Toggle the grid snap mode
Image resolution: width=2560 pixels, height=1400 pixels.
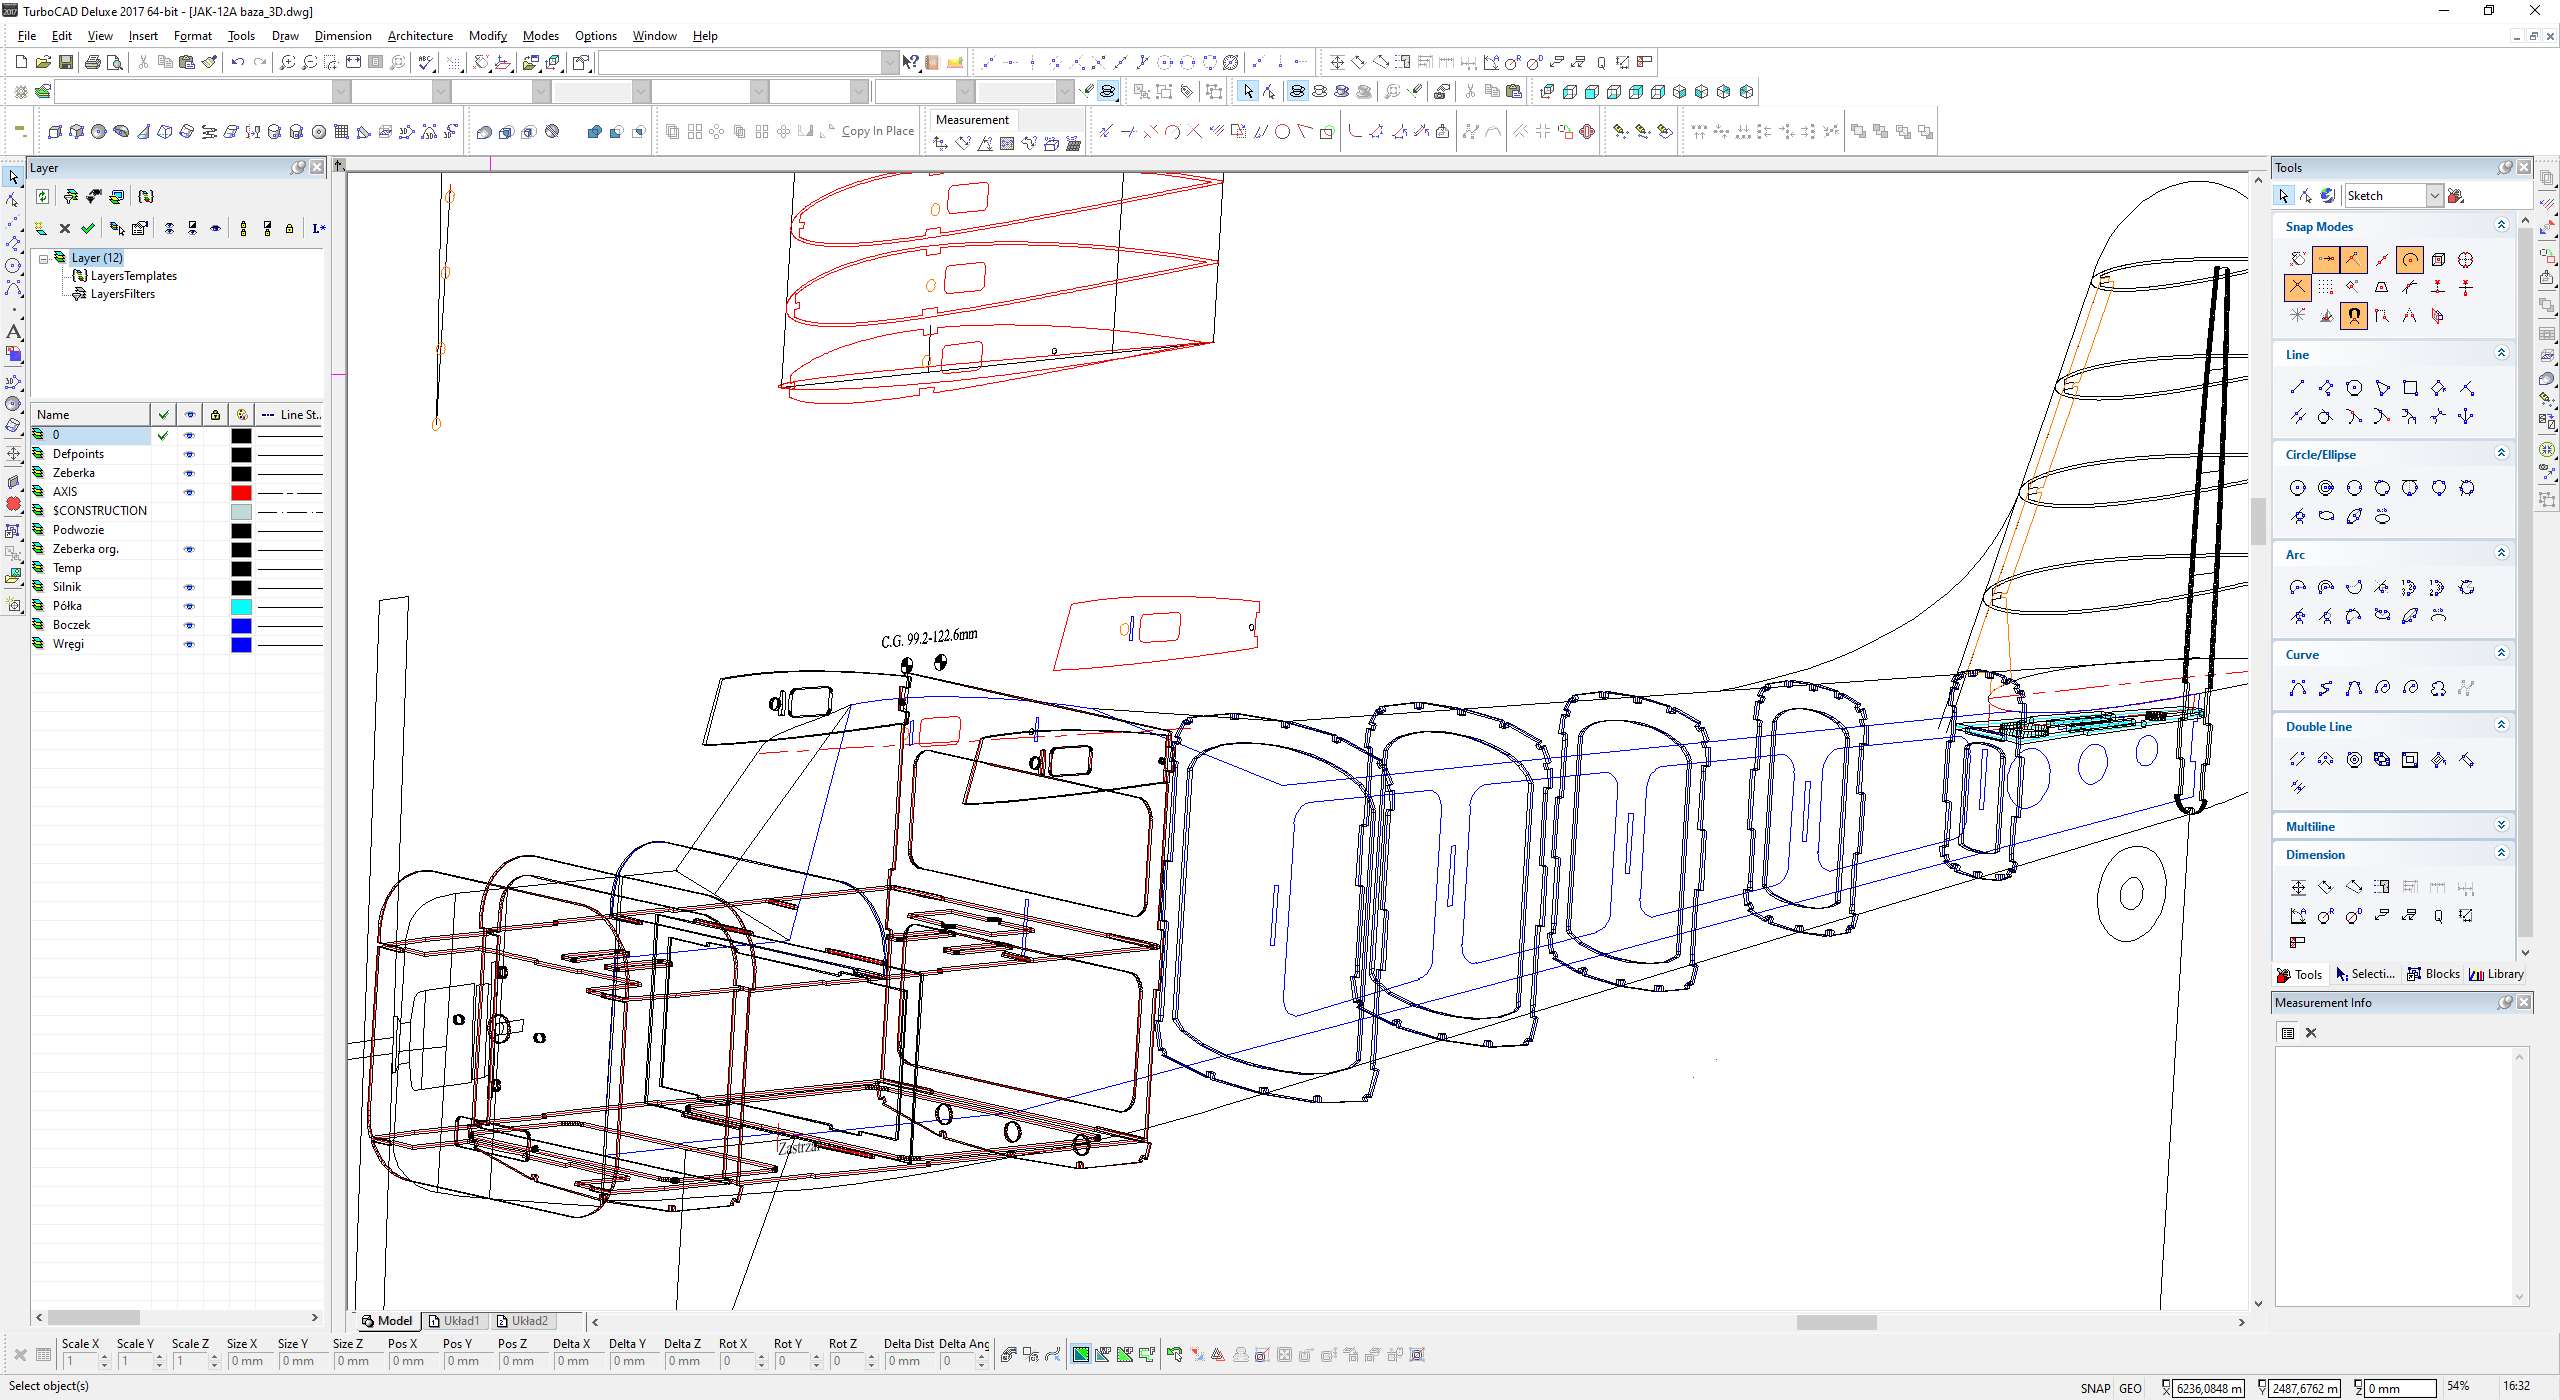click(2326, 288)
